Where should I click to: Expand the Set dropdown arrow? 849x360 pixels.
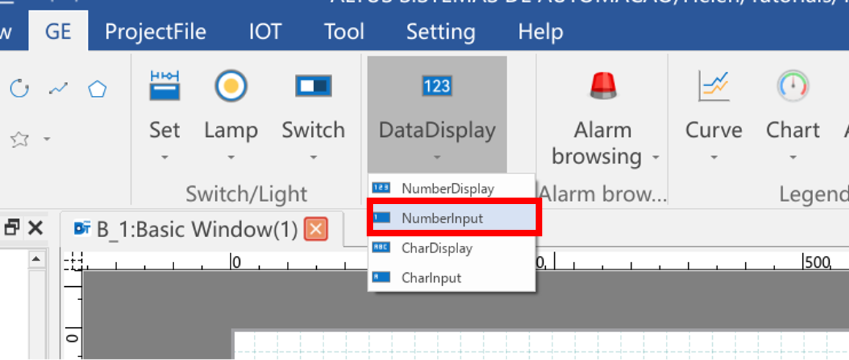point(165,158)
